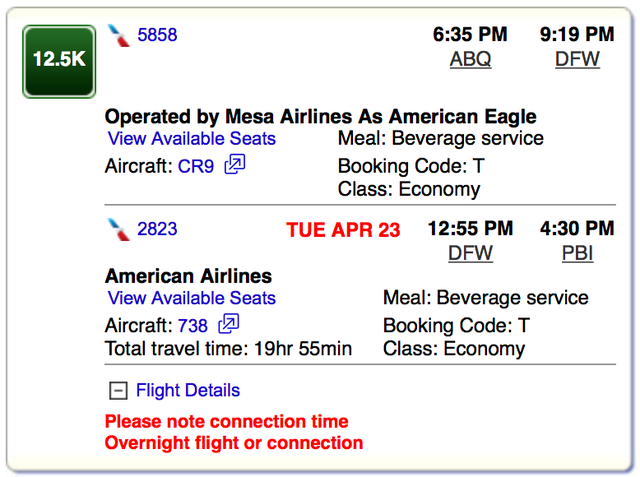Click the green 12.5K miles badge
The image size is (640, 477).
pos(59,60)
